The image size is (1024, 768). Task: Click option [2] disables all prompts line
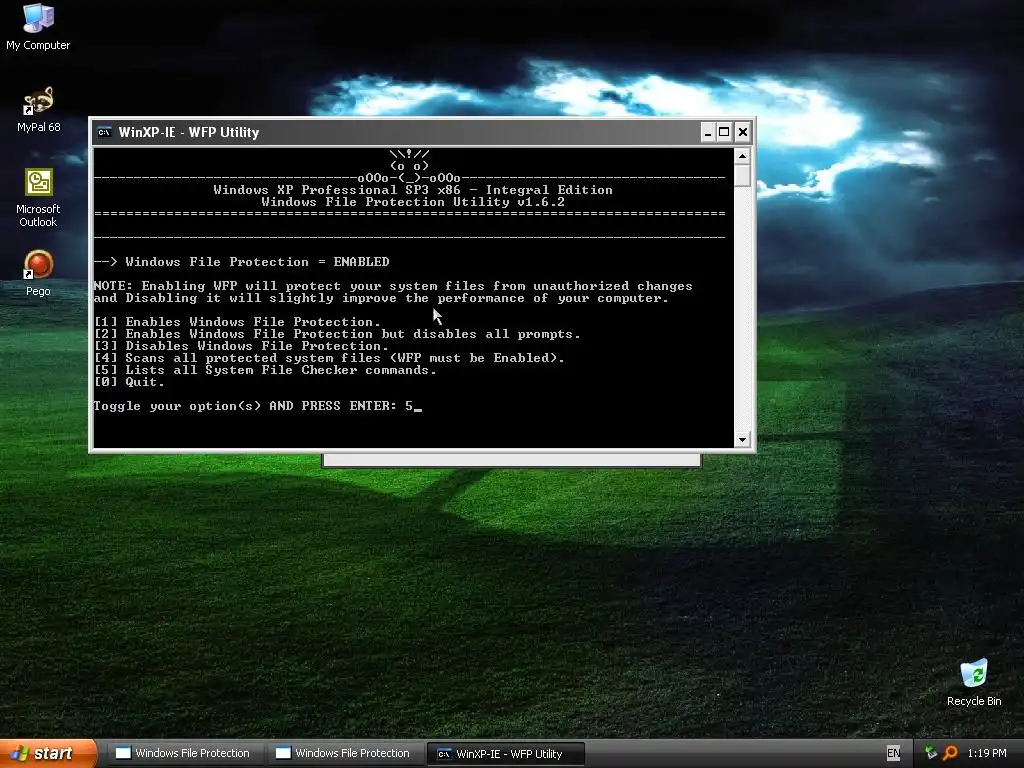[x=337, y=334]
